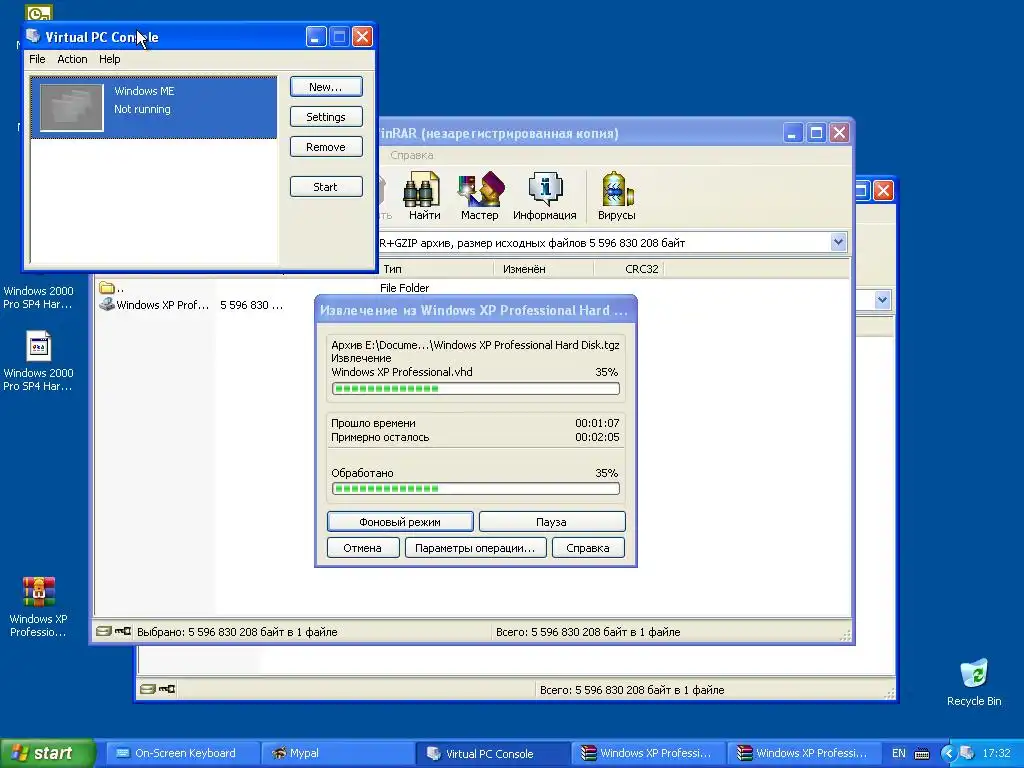The width and height of the screenshot is (1024, 768).
Task: Click the Справка button in the extraction dialog
Action: click(x=588, y=548)
